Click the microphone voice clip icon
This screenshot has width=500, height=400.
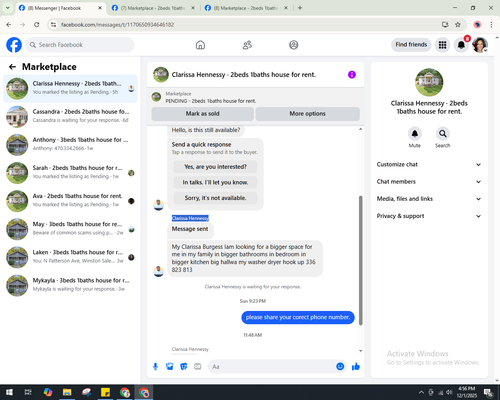click(155, 367)
